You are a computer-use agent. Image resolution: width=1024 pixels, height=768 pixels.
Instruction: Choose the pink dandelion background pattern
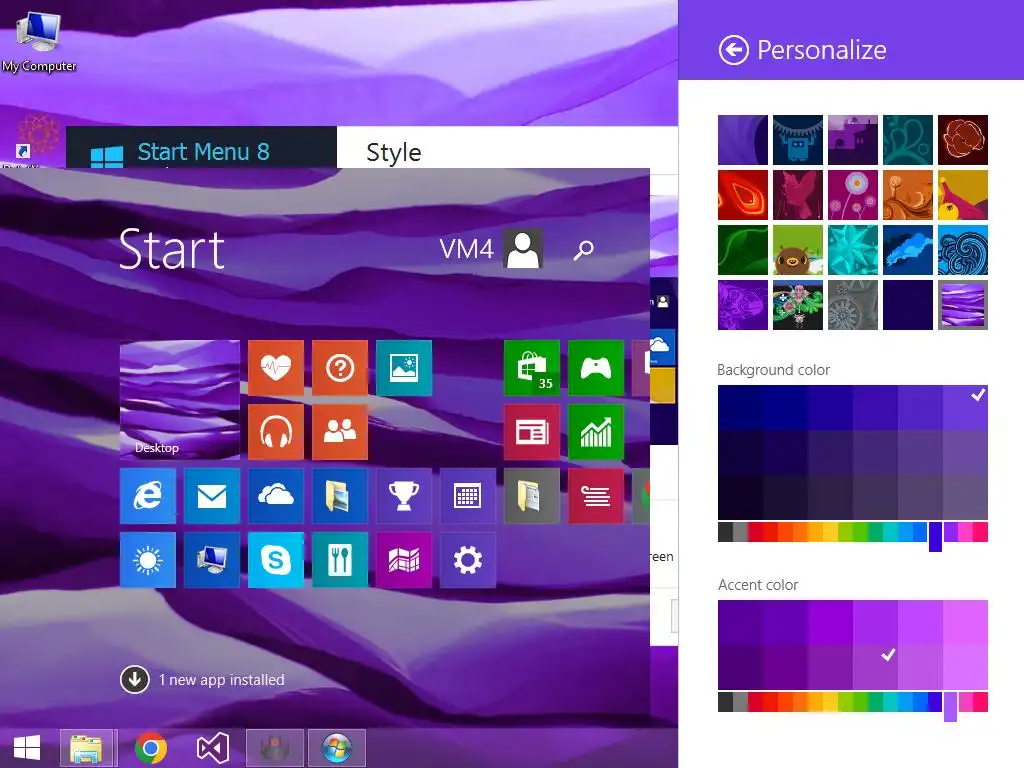[853, 195]
